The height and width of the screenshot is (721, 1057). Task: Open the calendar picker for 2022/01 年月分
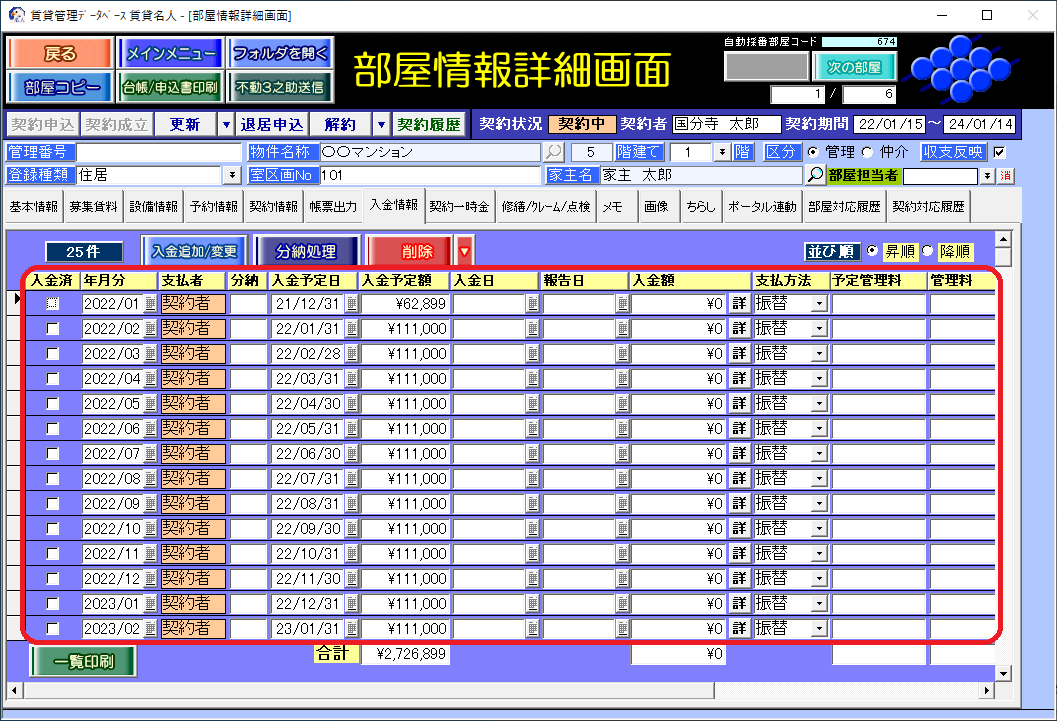tap(150, 304)
